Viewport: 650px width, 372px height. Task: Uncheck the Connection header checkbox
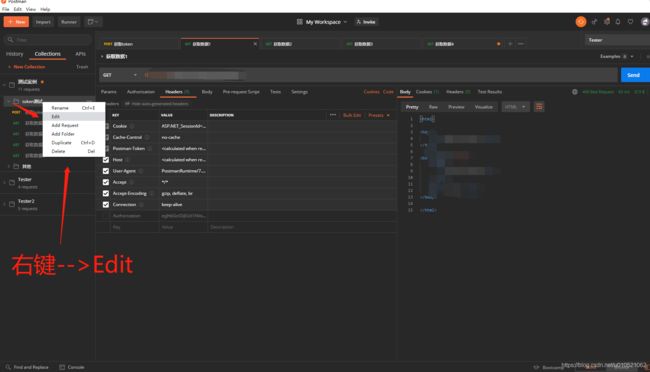coord(106,204)
